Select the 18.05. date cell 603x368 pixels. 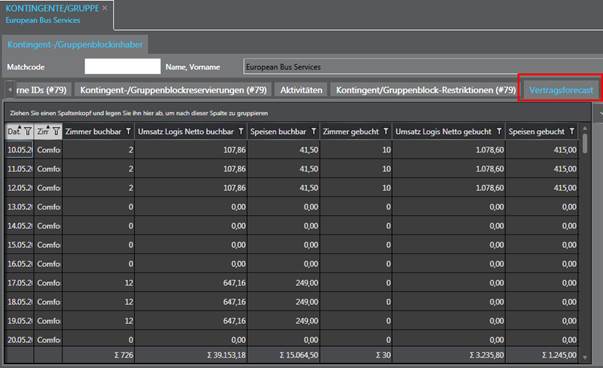tap(20, 302)
